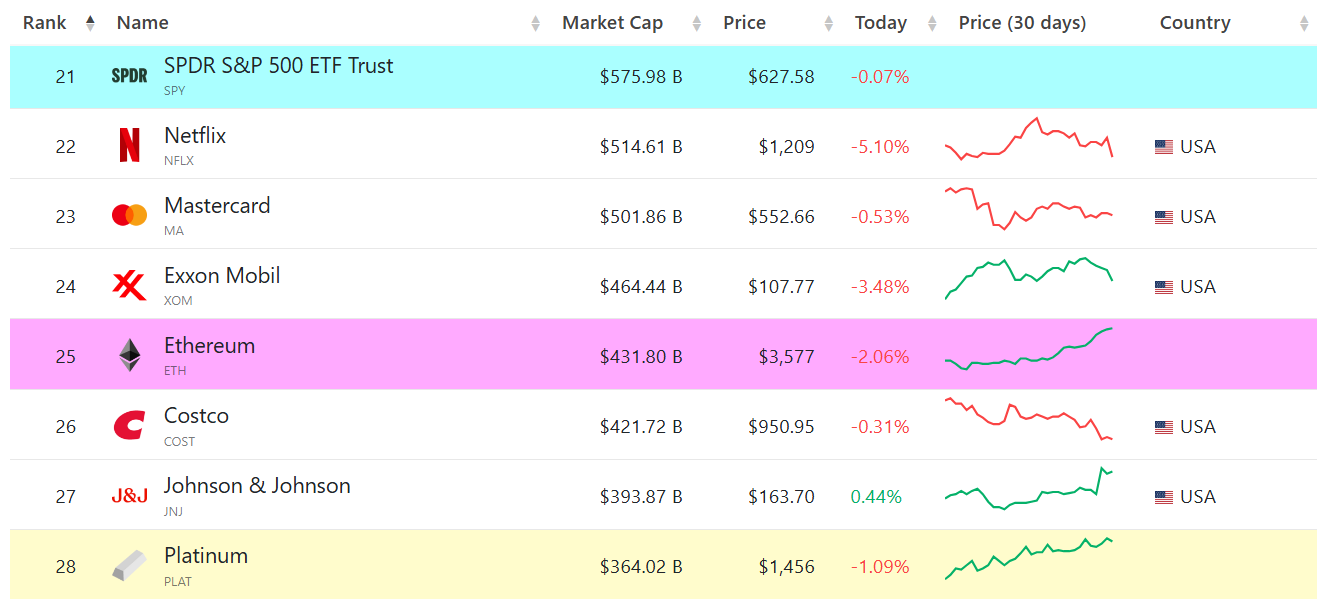Viewport: 1325px width, 599px height.
Task: Click the ETH ticker symbol
Action: tap(175, 370)
